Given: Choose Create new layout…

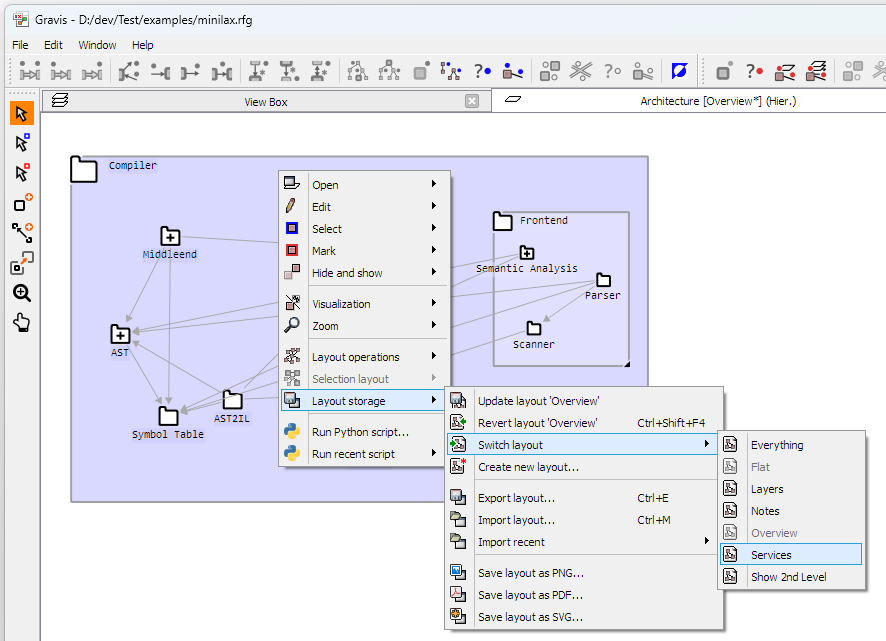Looking at the screenshot, I should 584,467.
